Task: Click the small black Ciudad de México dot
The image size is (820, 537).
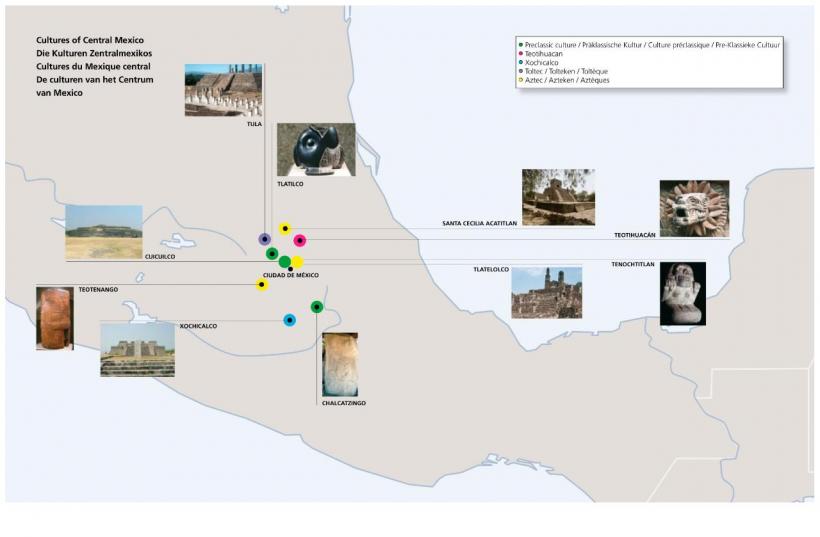Action: tap(290, 269)
